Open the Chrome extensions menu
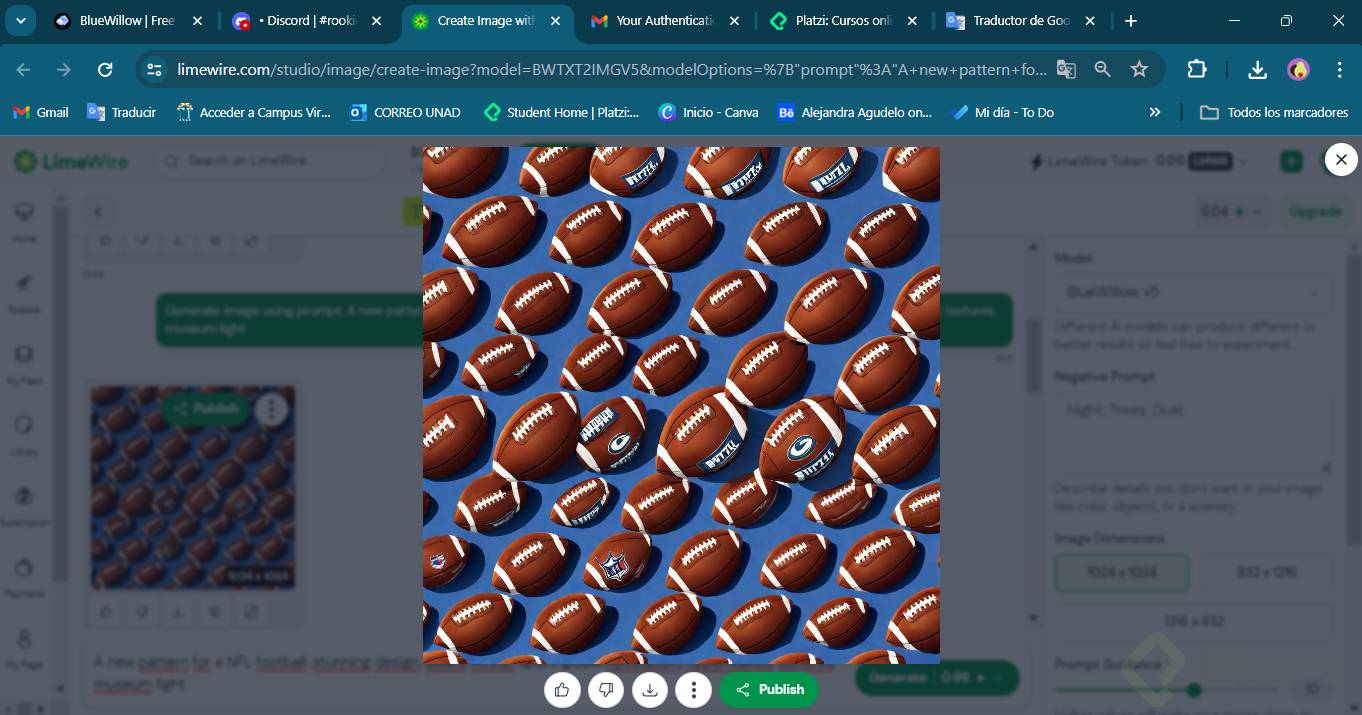The height and width of the screenshot is (715, 1362). tap(1197, 69)
